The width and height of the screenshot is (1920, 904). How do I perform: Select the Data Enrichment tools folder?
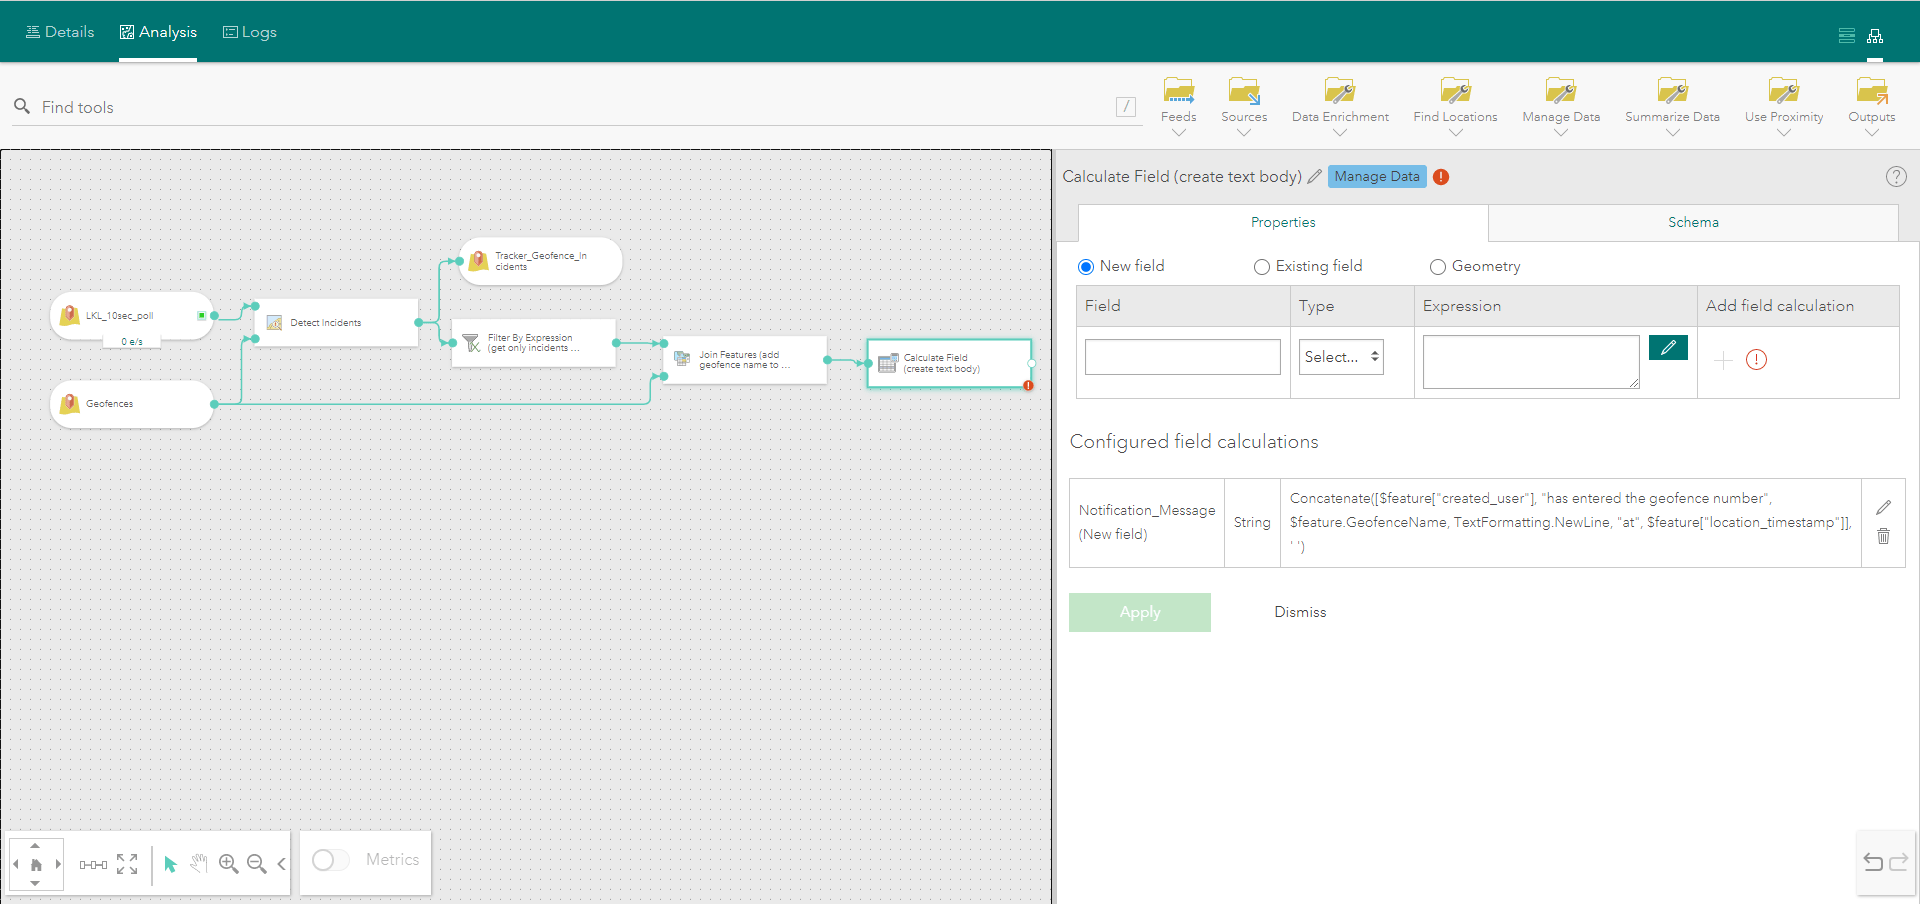point(1339,100)
